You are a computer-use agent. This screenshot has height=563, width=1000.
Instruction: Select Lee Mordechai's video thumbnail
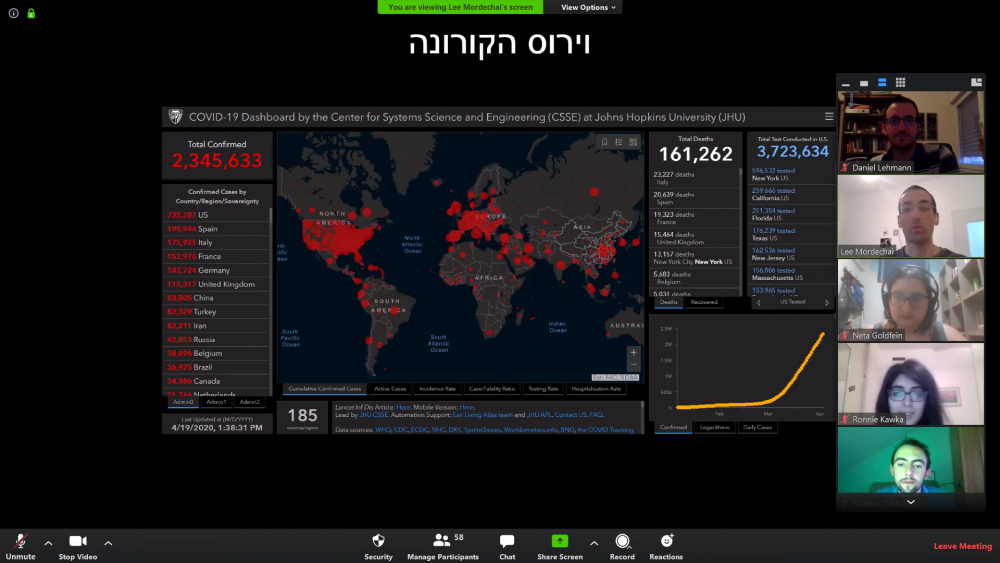point(911,216)
